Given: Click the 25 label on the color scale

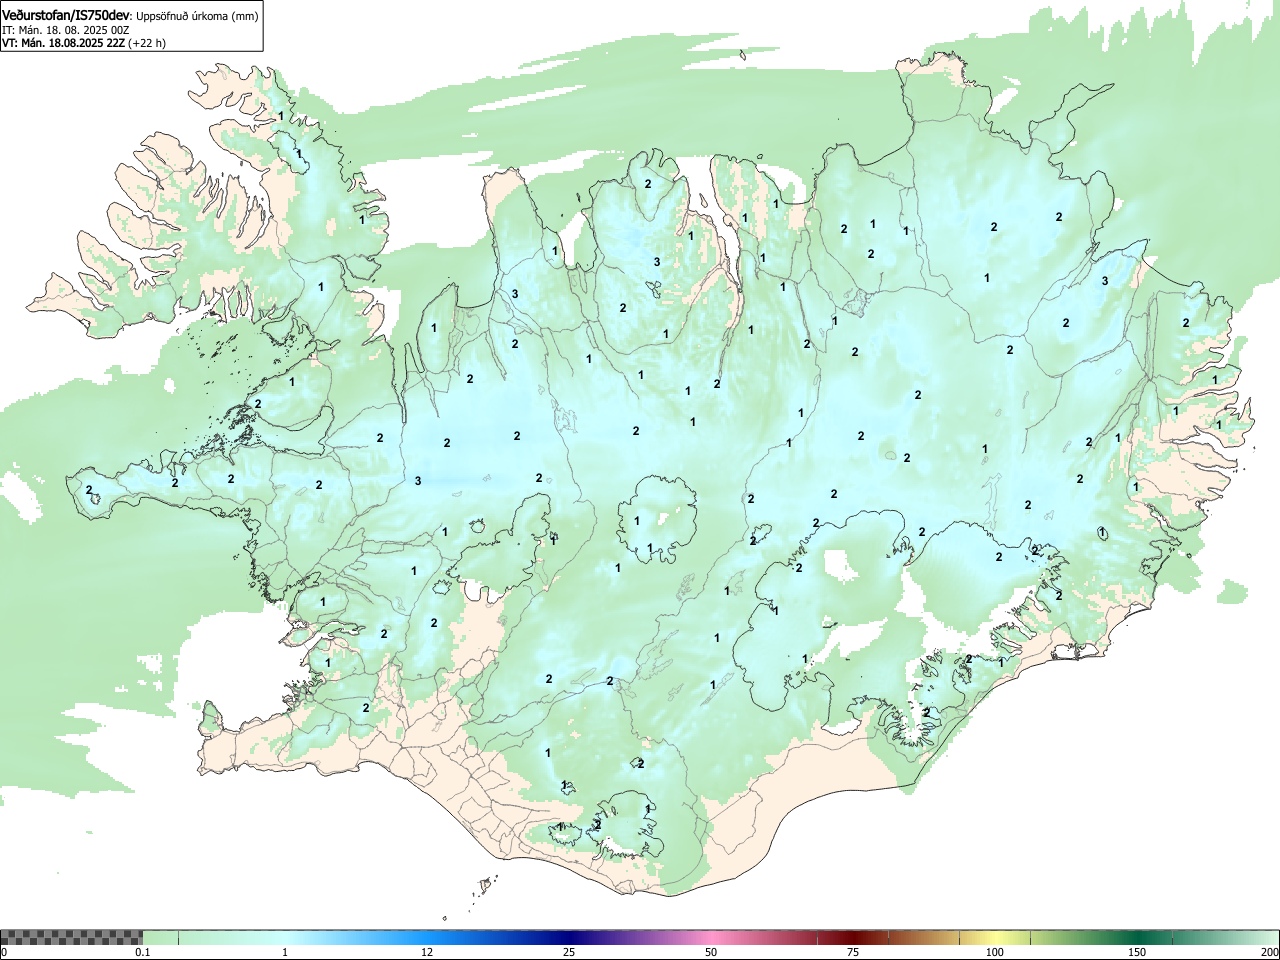Looking at the screenshot, I should 569,952.
